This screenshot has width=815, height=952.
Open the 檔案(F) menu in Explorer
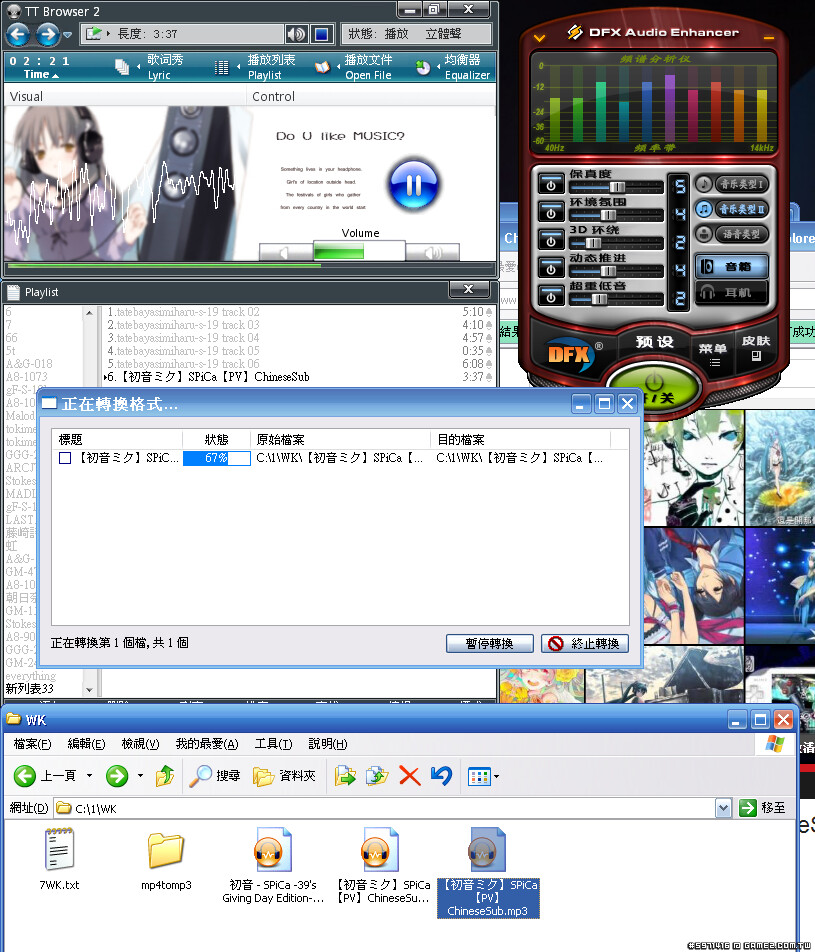tap(31, 744)
